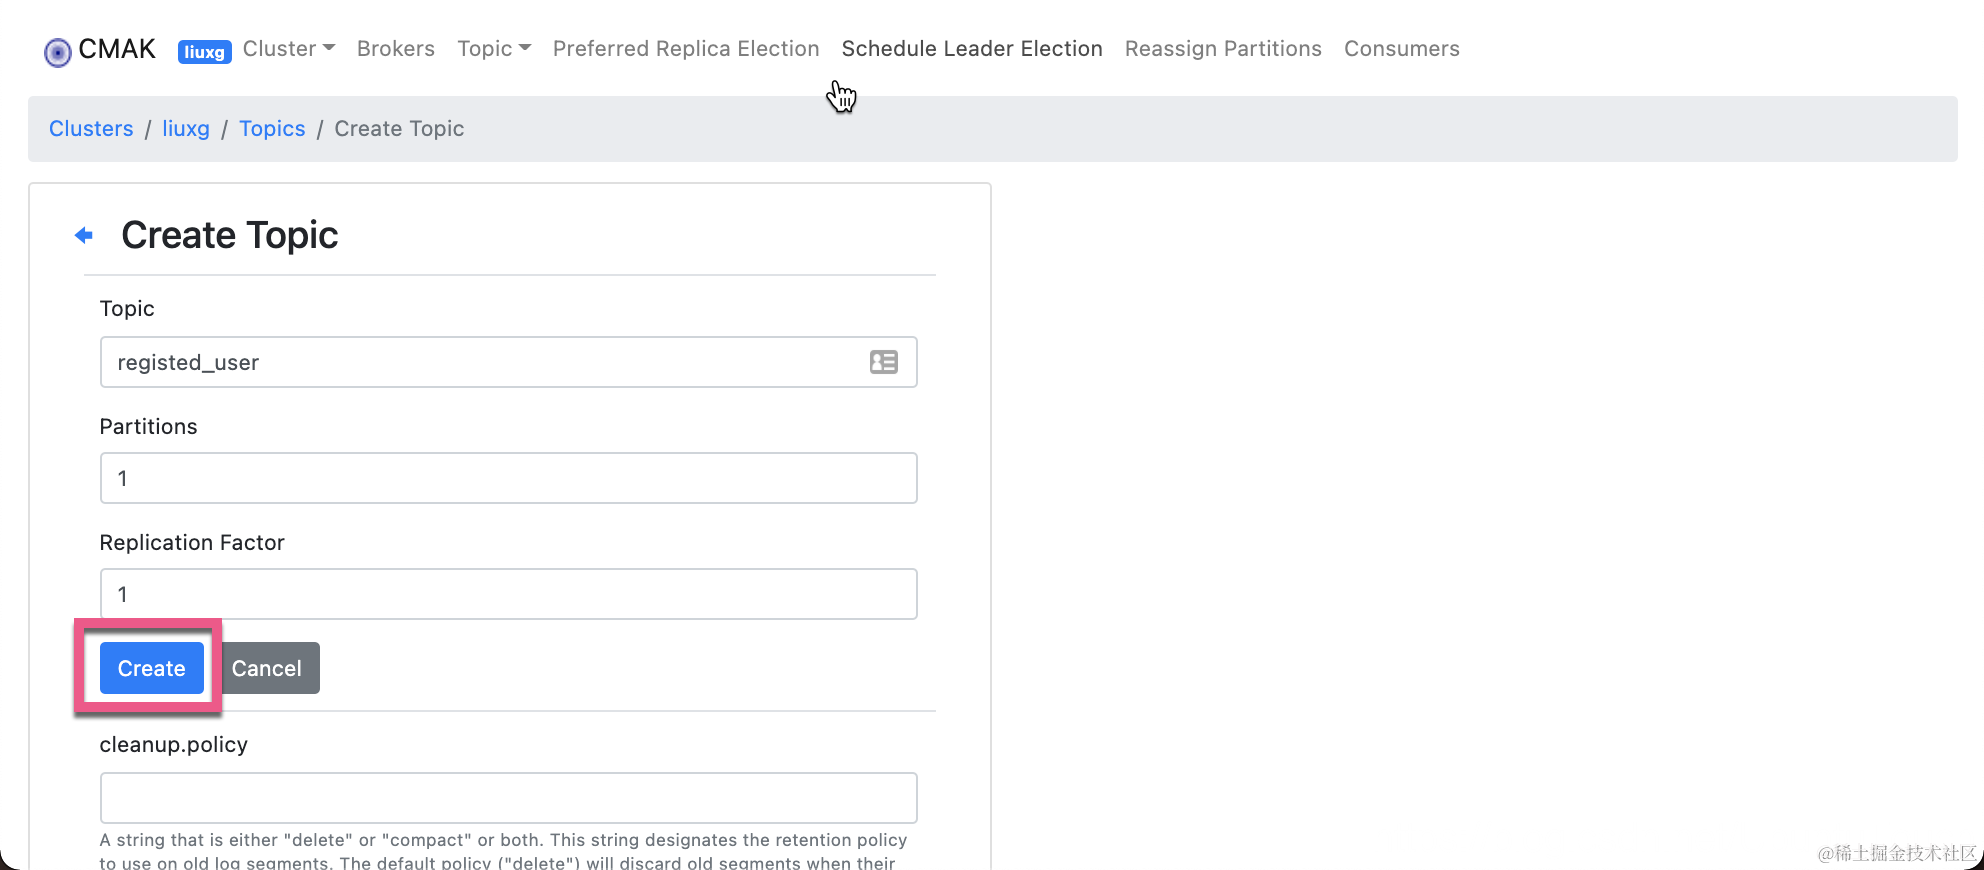Expand the Cluster dropdown menu
Viewport: 1984px width, 870px height.
(x=288, y=49)
